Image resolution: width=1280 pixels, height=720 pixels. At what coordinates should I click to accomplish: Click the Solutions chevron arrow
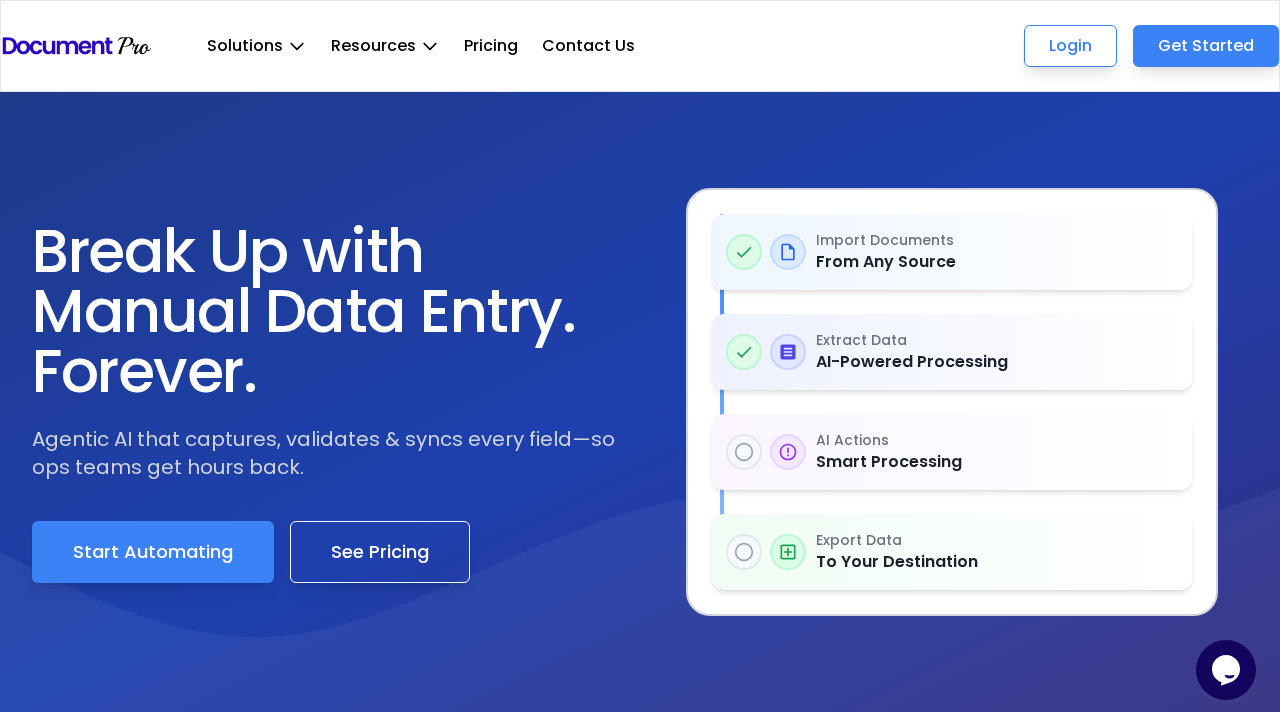(296, 46)
